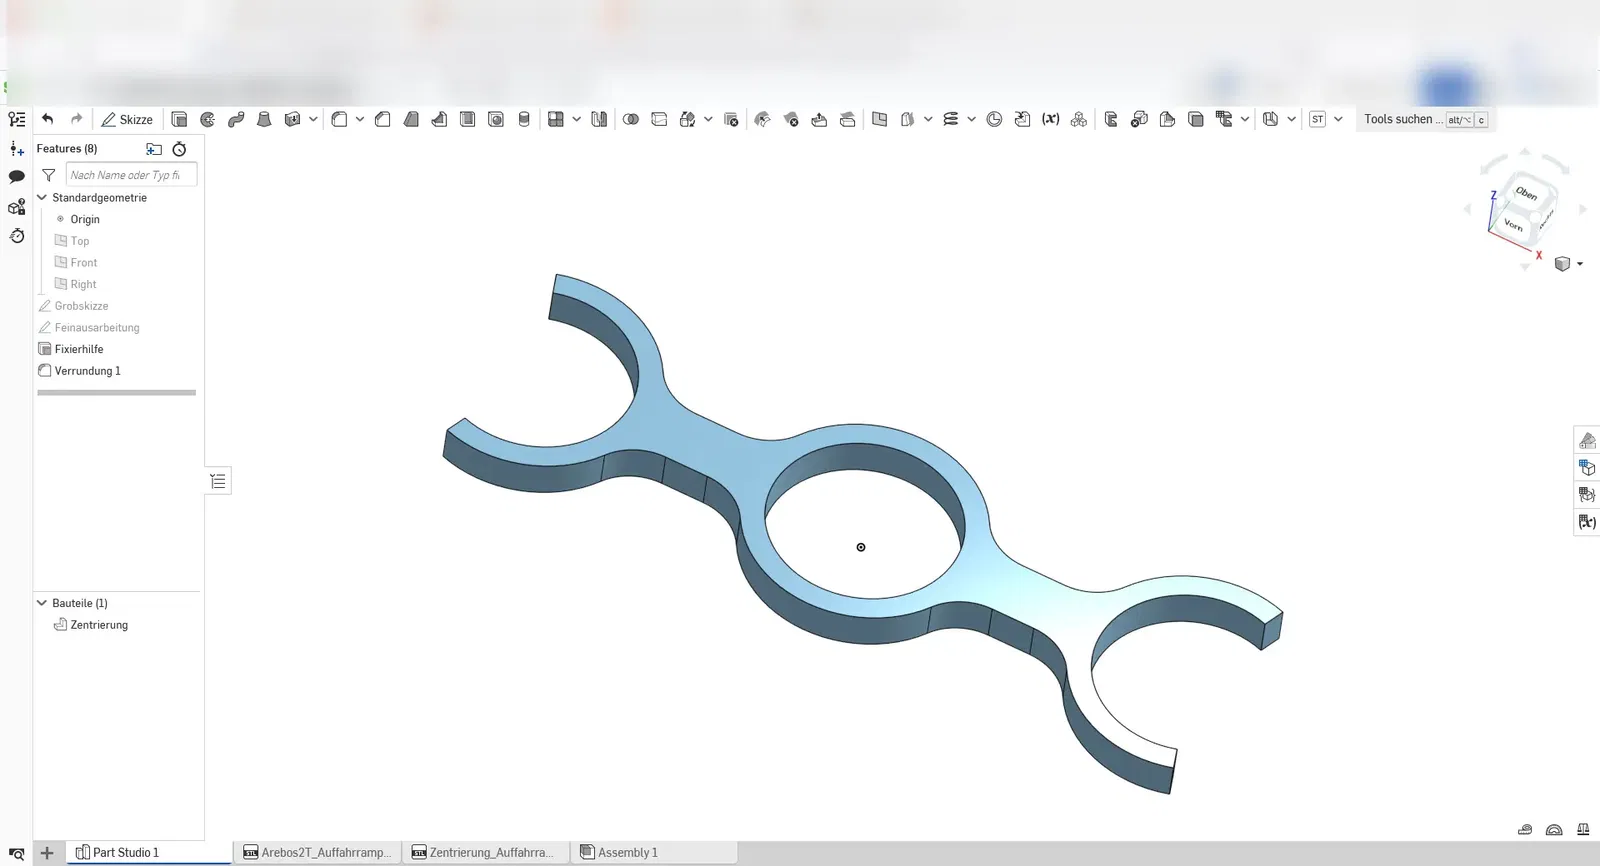Select the Linear pattern tool

(x=556, y=119)
